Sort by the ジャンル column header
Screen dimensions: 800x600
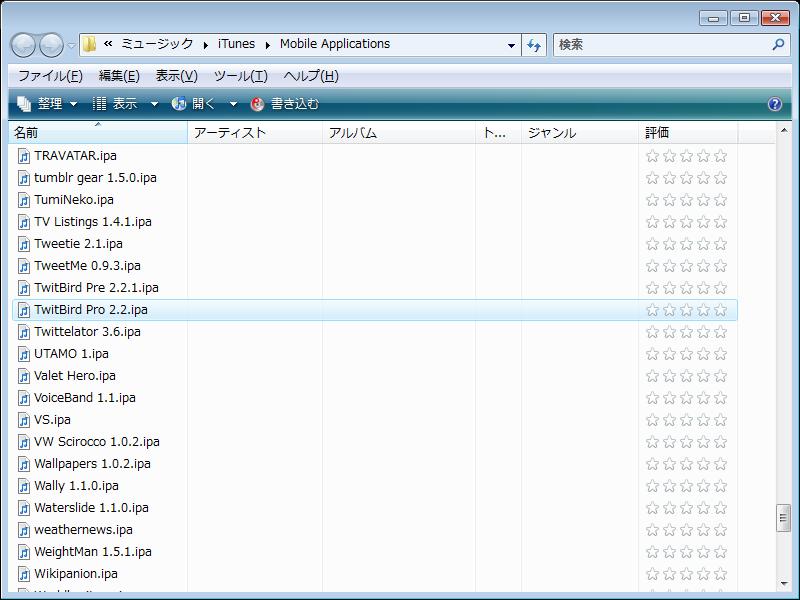pos(580,133)
